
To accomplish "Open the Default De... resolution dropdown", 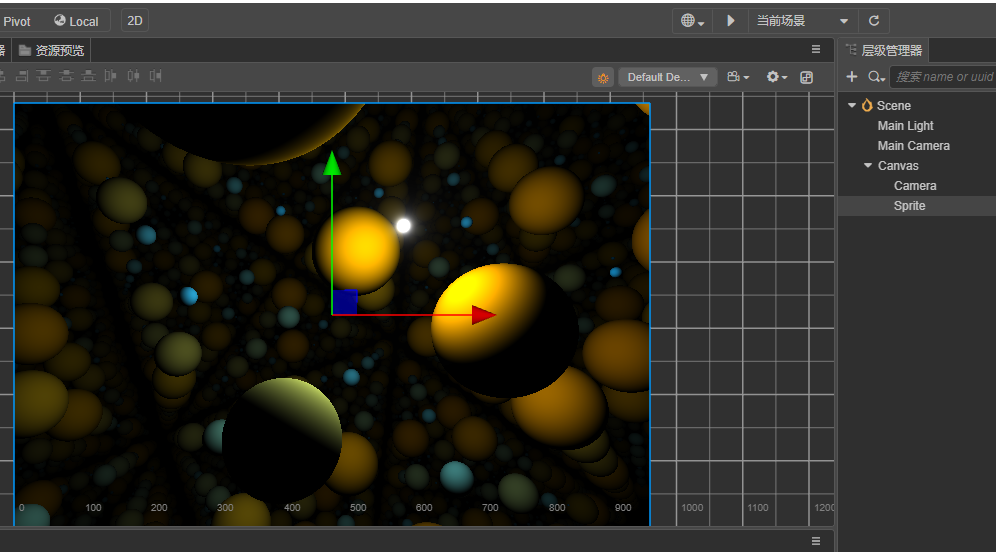I will tap(667, 77).
